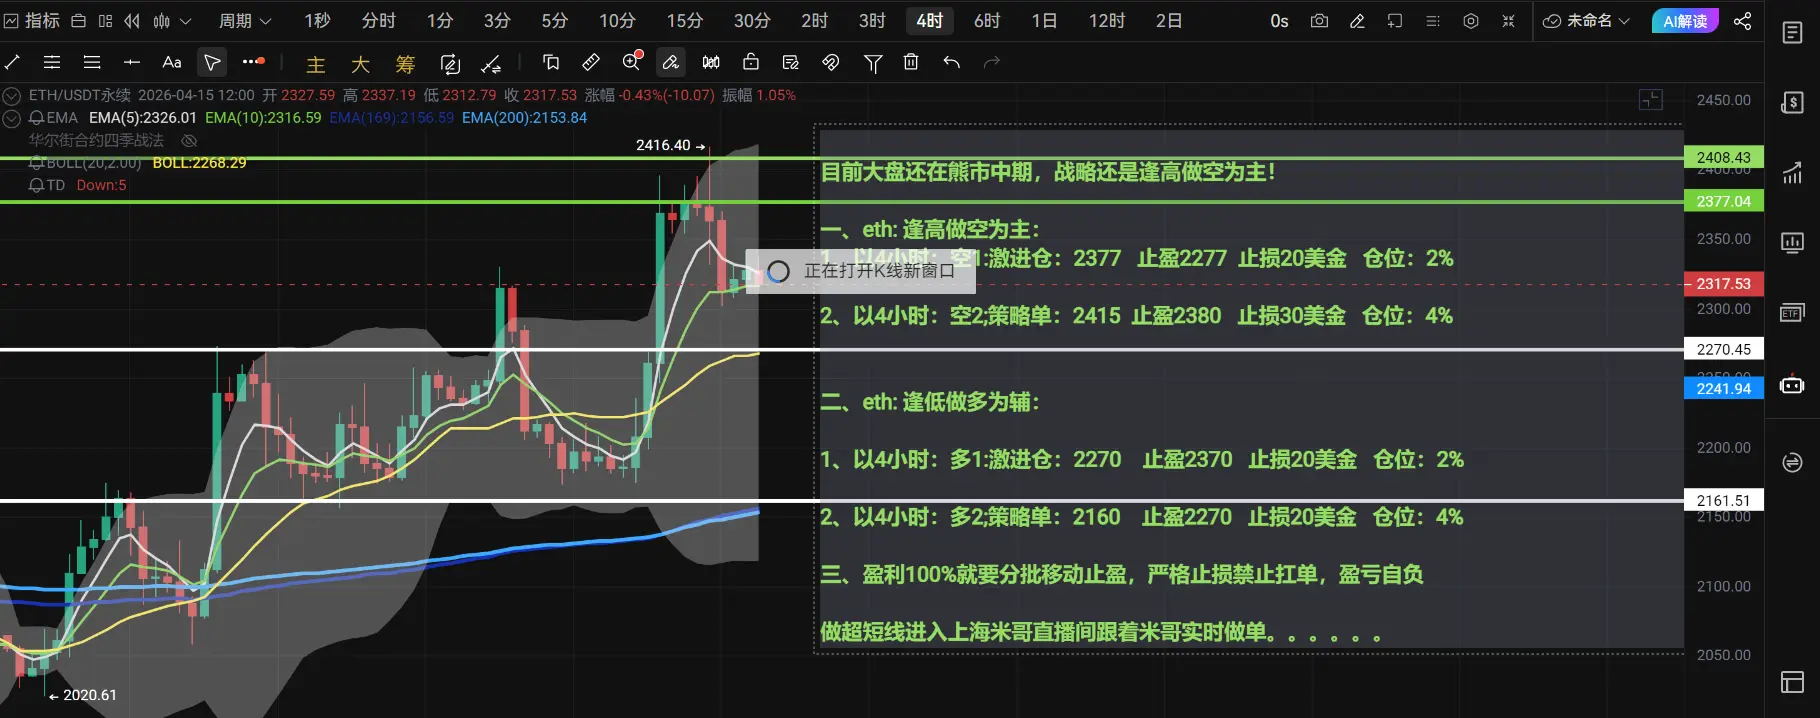Select the cursor pointer tool
Viewport: 1820px width, 718px height.
[212, 62]
